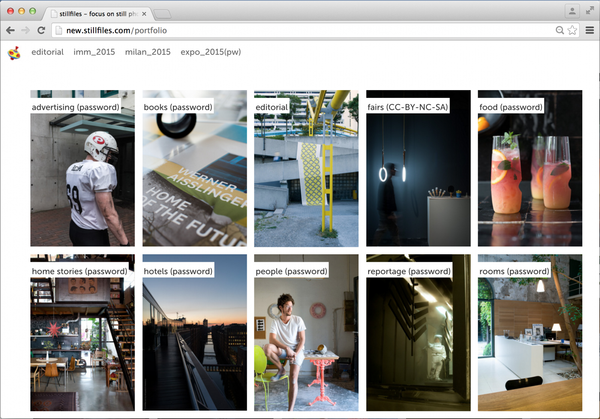Click the stillfiles colorful logo icon

(x=14, y=53)
